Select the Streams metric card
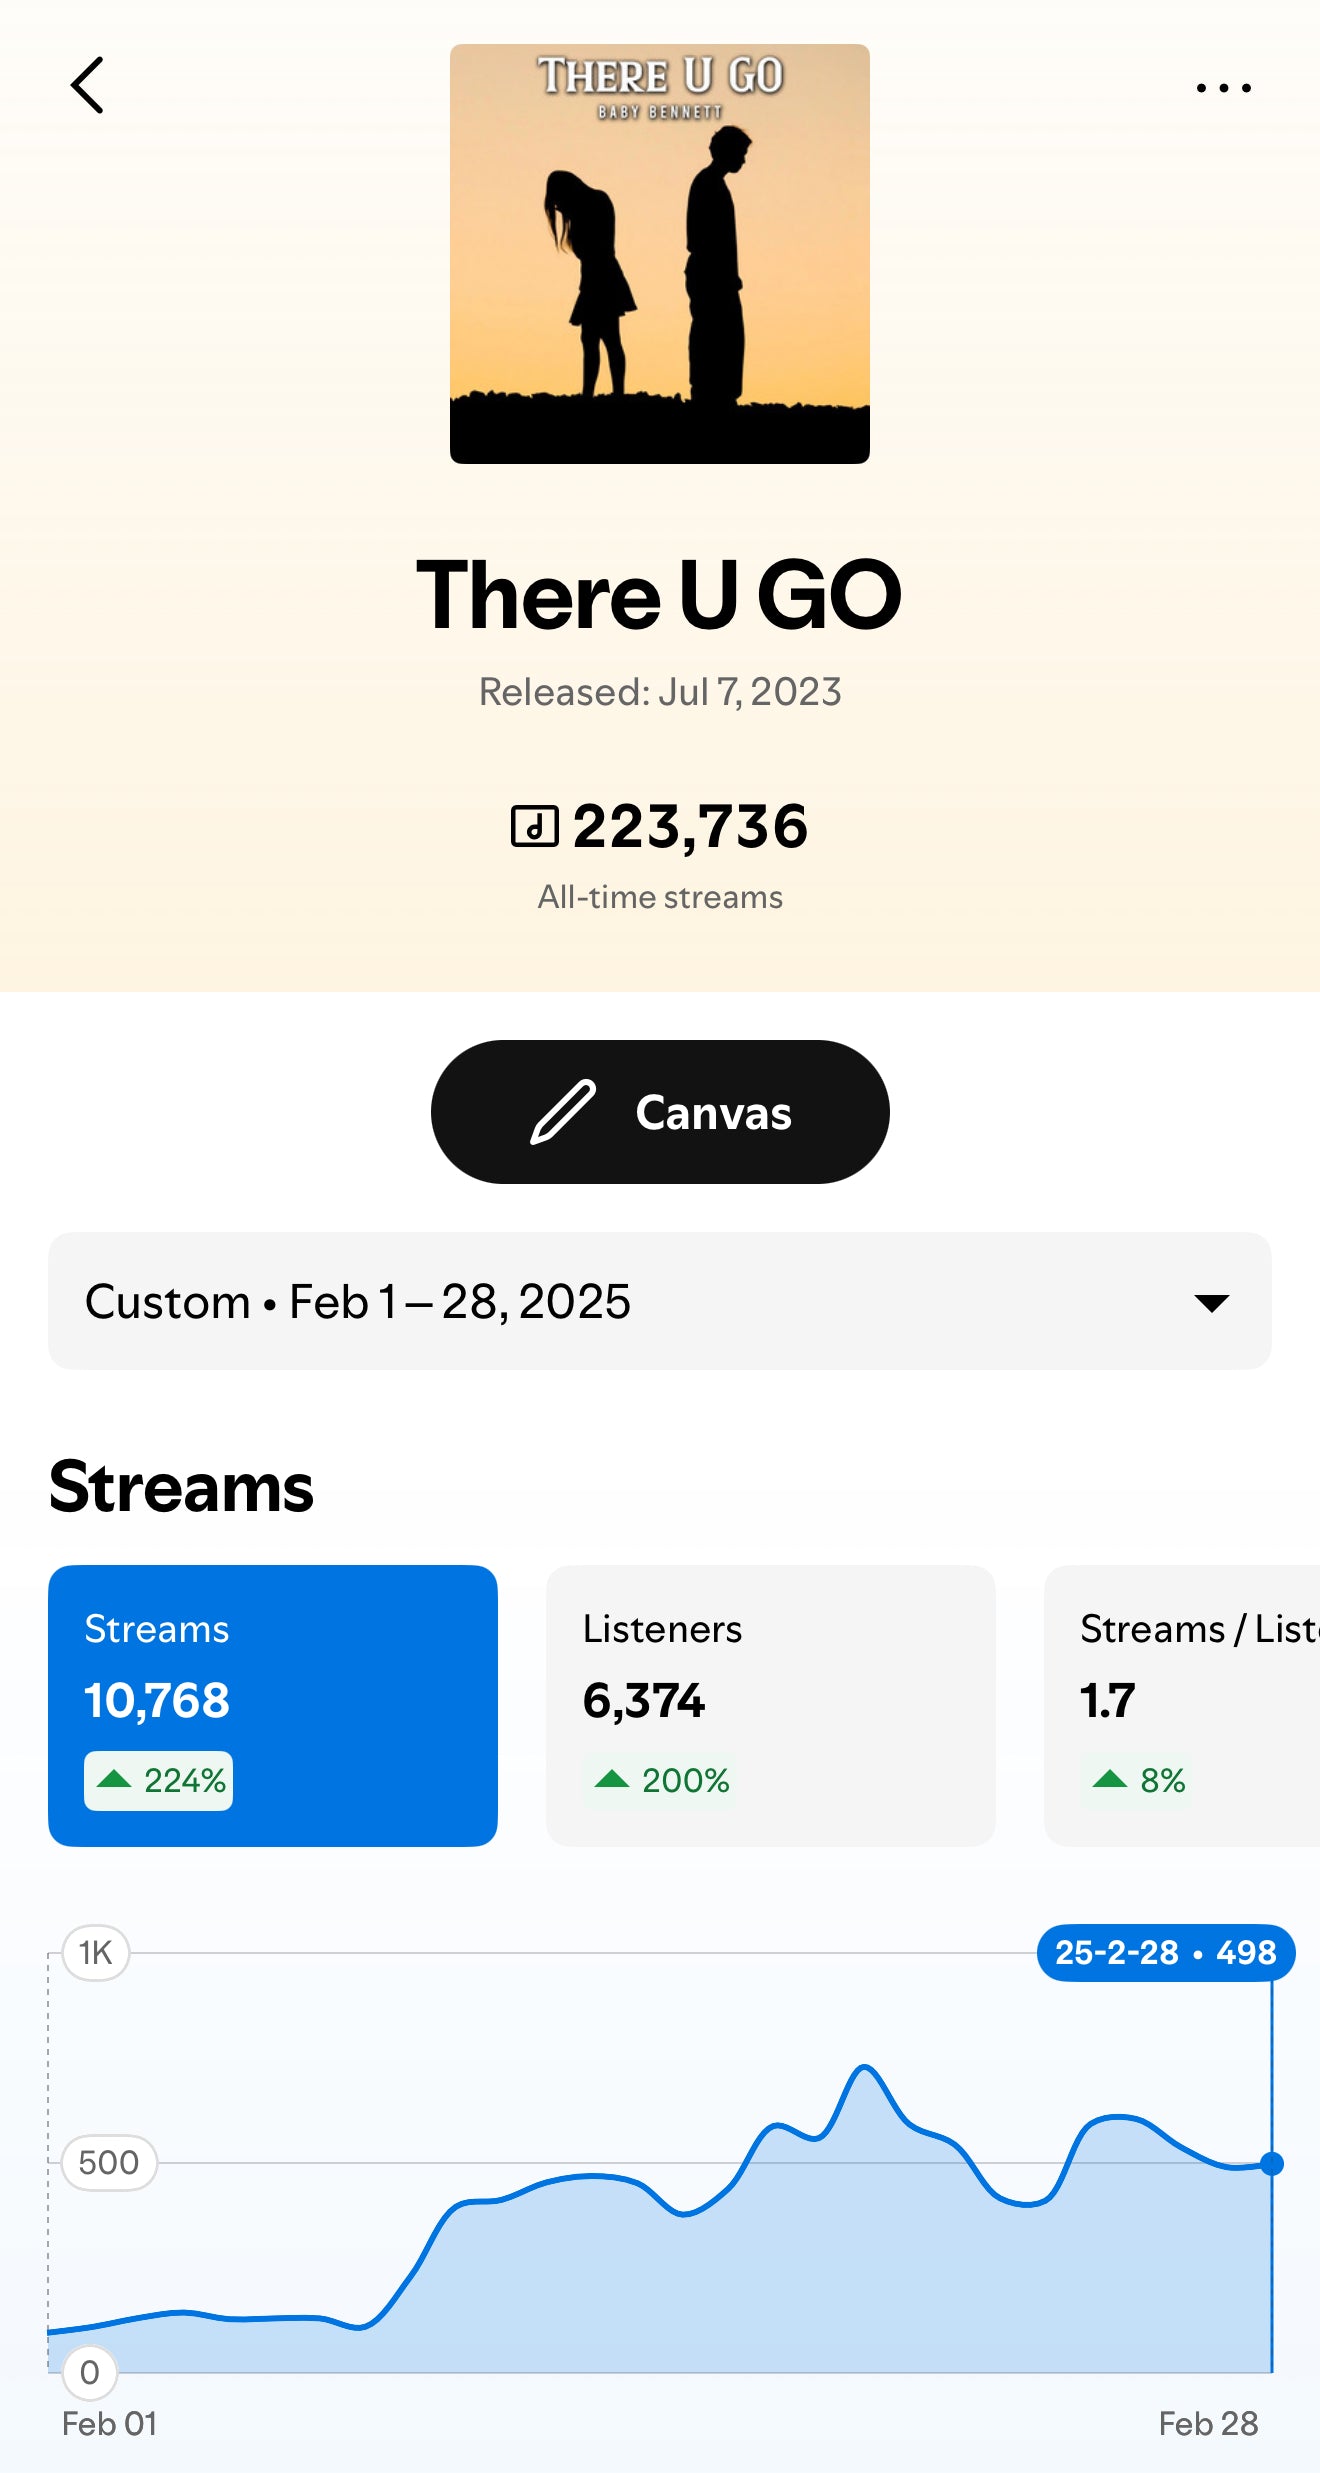 pos(272,1705)
